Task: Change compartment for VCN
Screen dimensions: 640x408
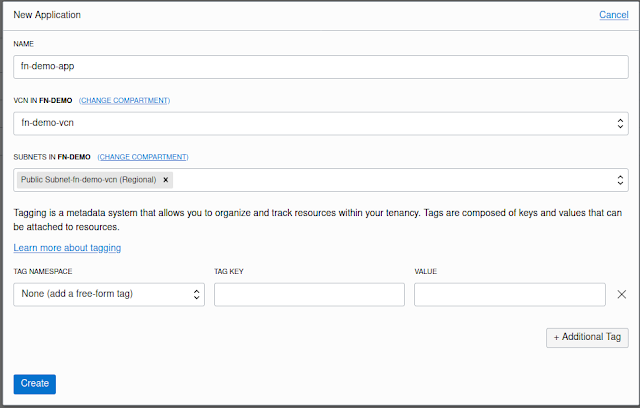Action: click(124, 100)
